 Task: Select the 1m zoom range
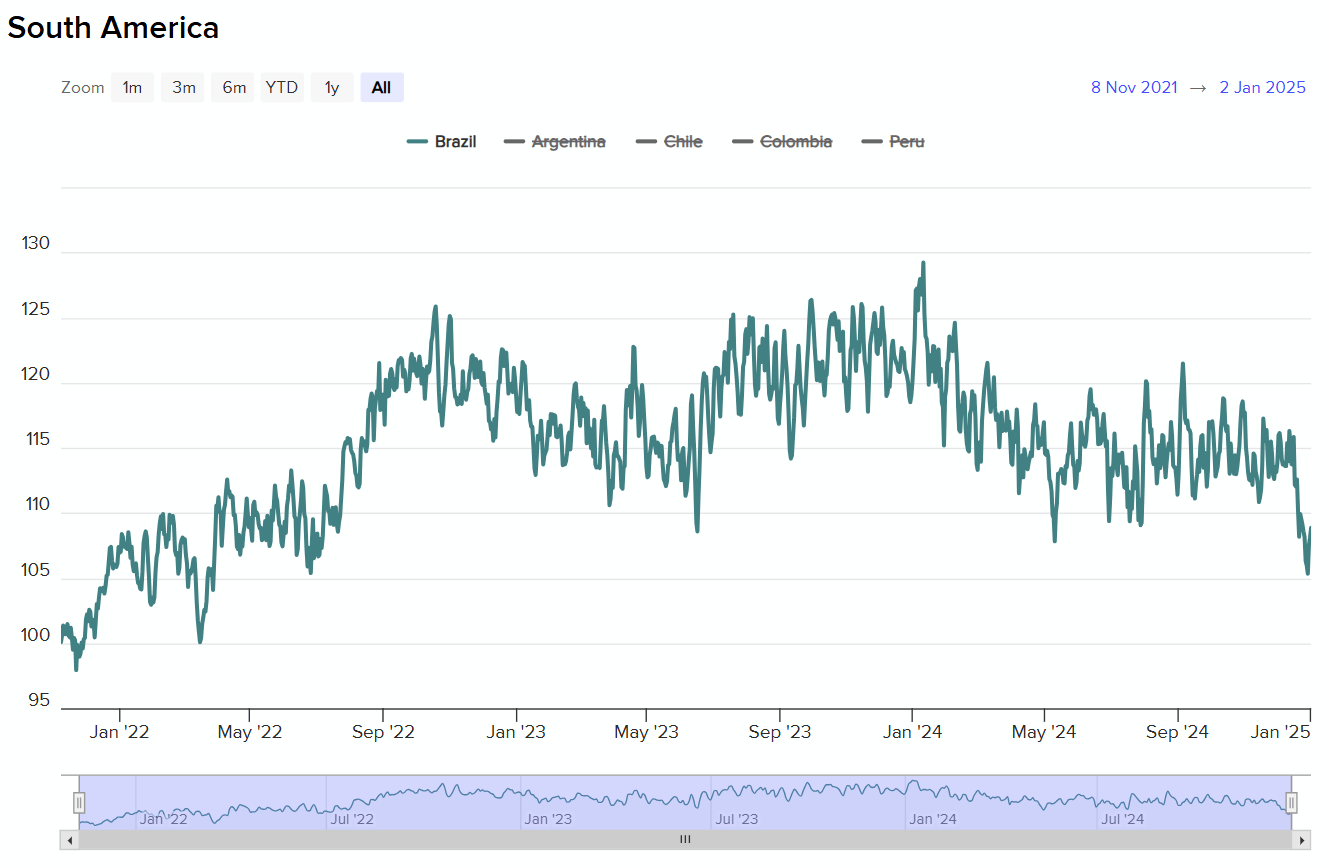pos(132,88)
